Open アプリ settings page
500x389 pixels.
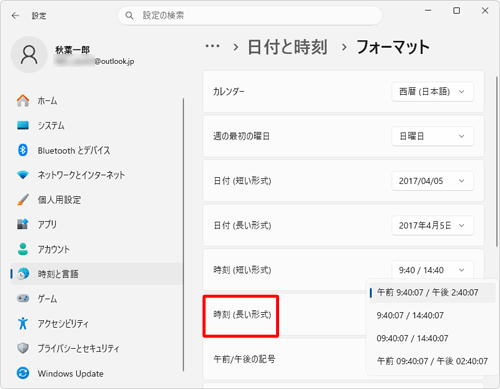pyautogui.click(x=97, y=224)
